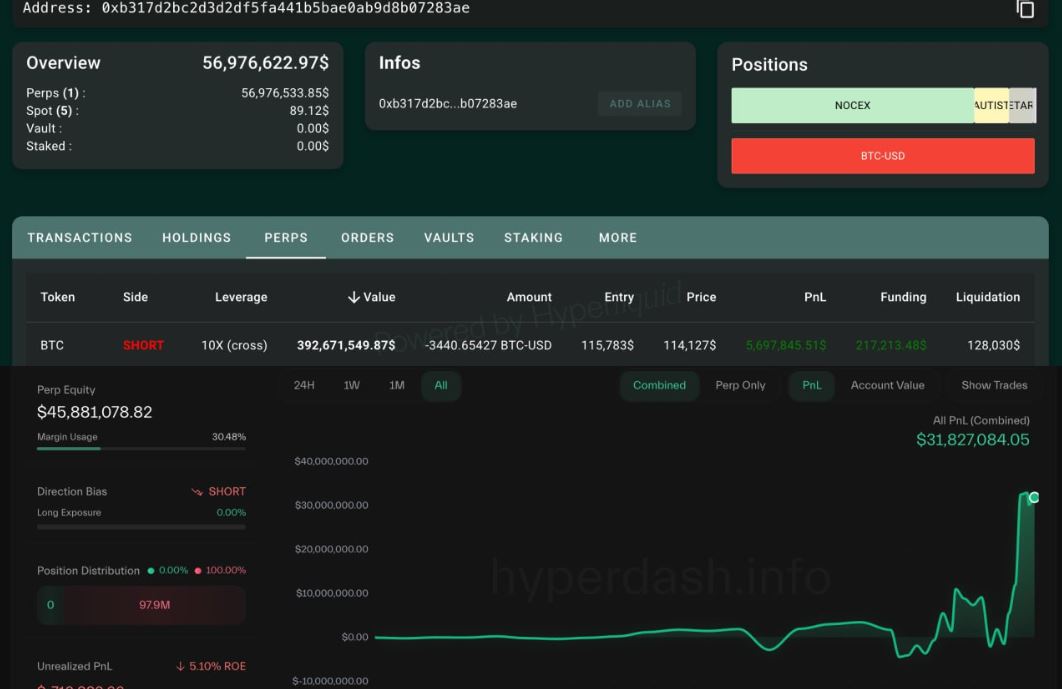The height and width of the screenshot is (689, 1062).
Task: Select the All time range filter
Action: (x=440, y=384)
